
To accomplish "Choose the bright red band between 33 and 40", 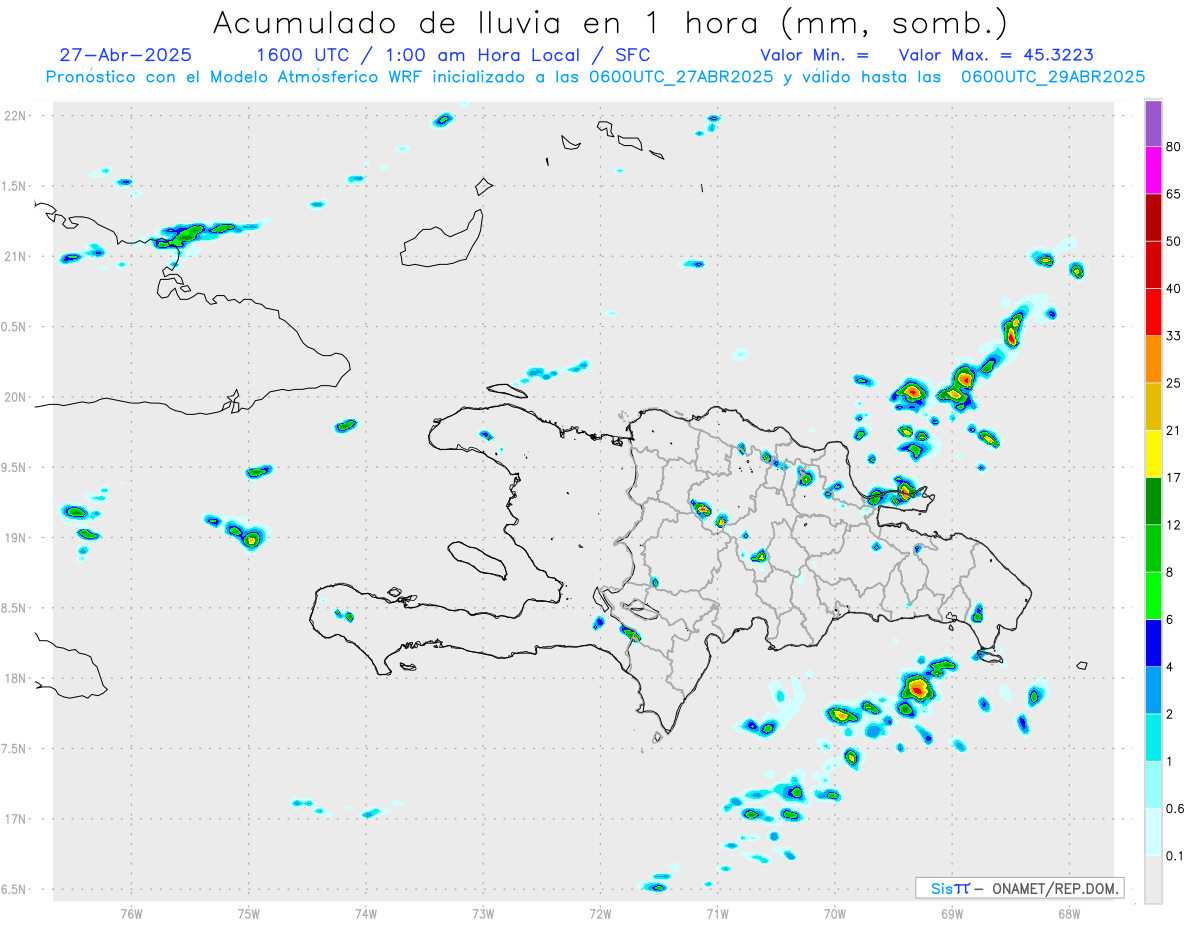I will point(1153,311).
